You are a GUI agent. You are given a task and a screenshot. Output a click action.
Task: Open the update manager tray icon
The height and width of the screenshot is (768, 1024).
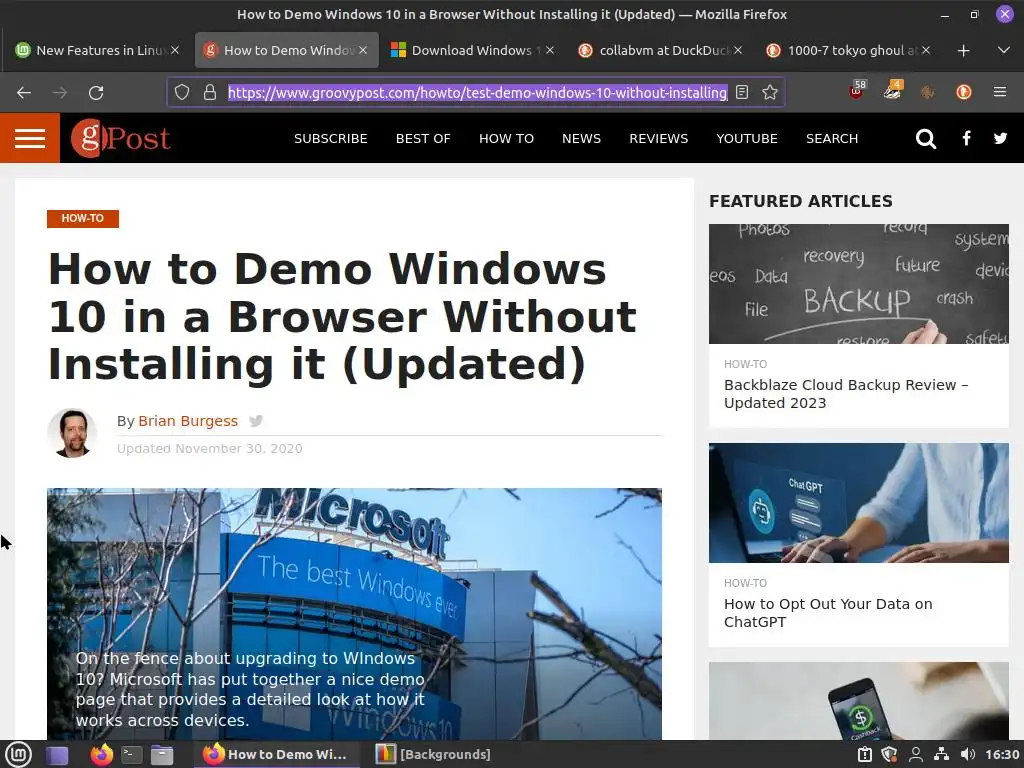pos(865,755)
